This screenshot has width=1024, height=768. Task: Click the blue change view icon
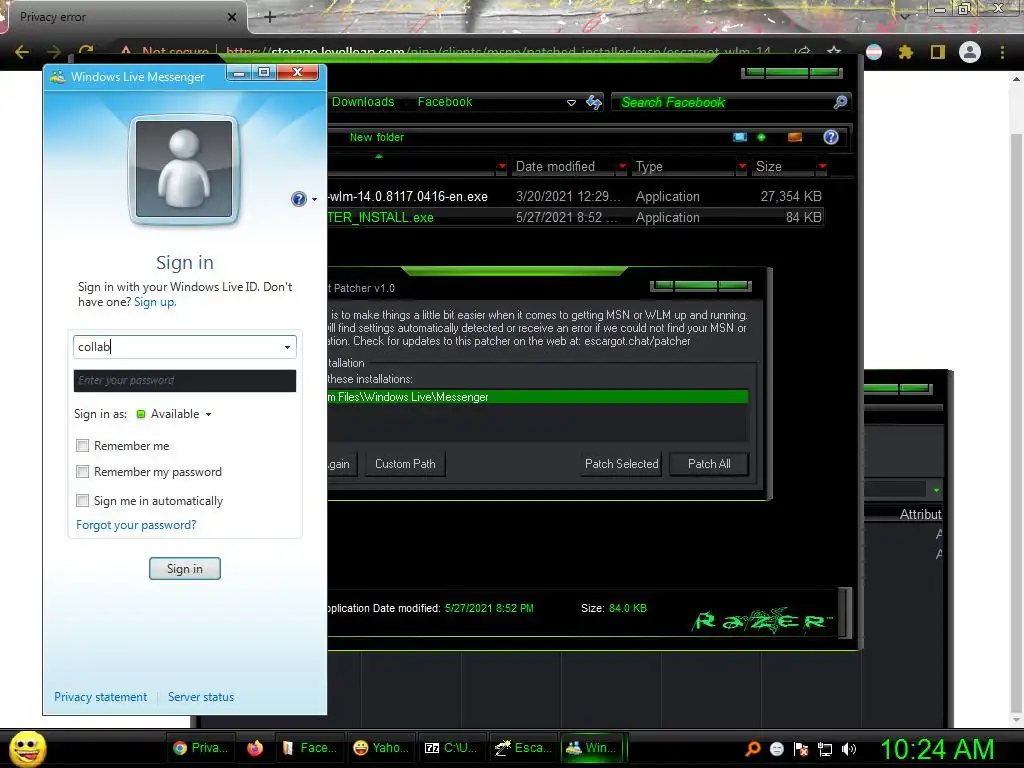click(740, 137)
